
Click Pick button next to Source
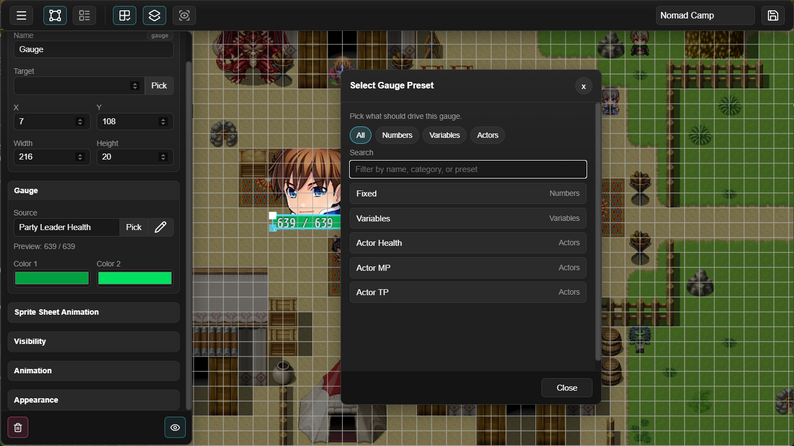(134, 227)
